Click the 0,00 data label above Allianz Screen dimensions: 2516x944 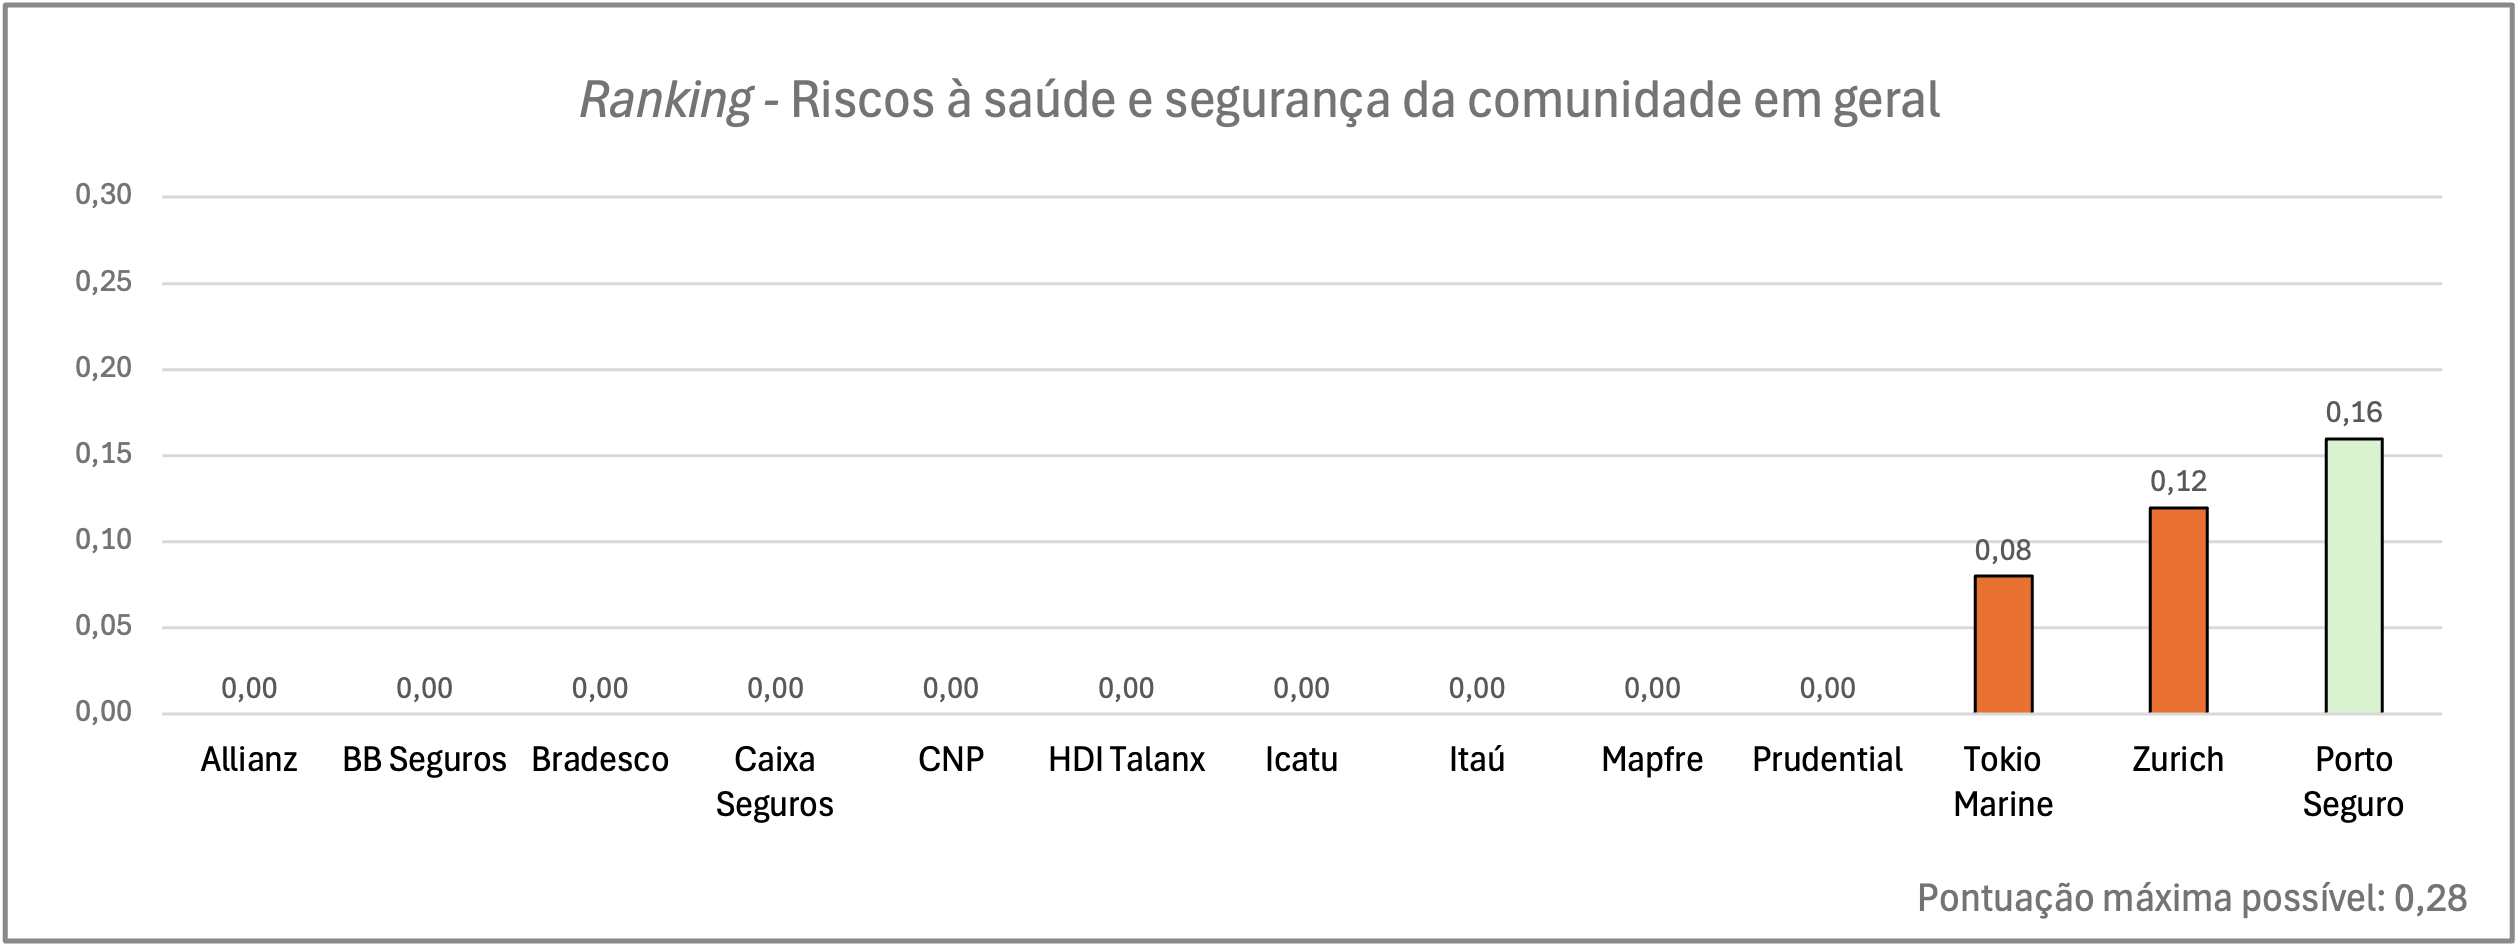pos(249,688)
